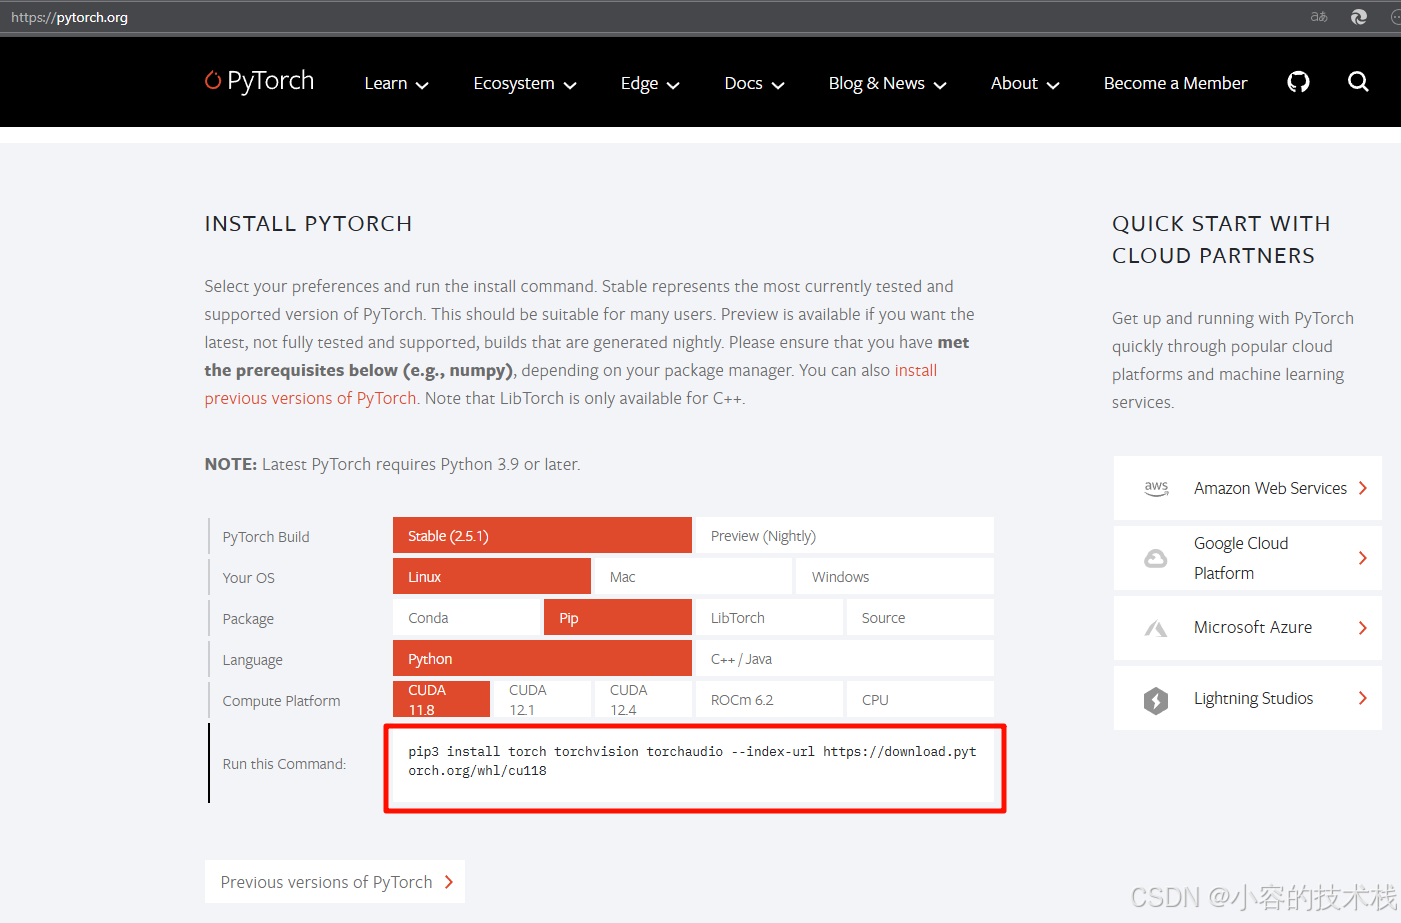The image size is (1401, 923).
Task: Click the 'Package' row label
Action: click(248, 619)
